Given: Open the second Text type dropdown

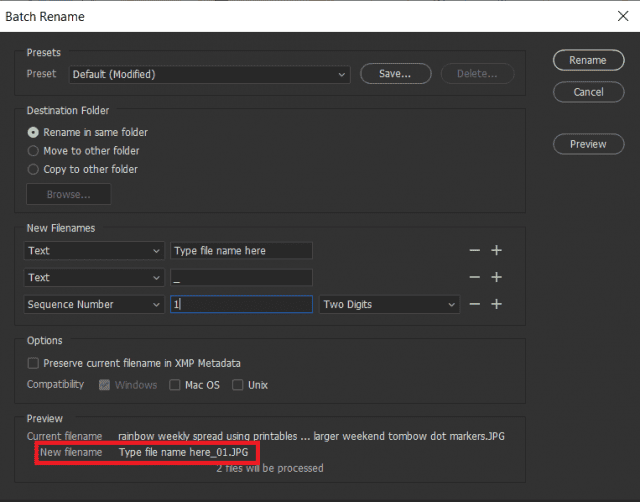Looking at the screenshot, I should pos(94,278).
